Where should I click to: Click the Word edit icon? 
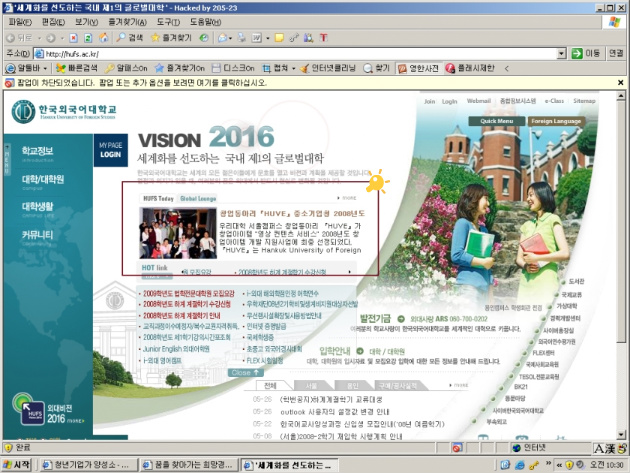click(x=257, y=38)
